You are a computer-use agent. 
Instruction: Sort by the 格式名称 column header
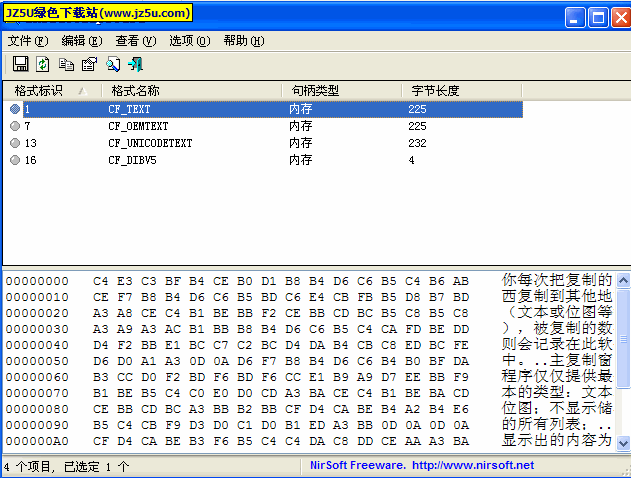192,91
